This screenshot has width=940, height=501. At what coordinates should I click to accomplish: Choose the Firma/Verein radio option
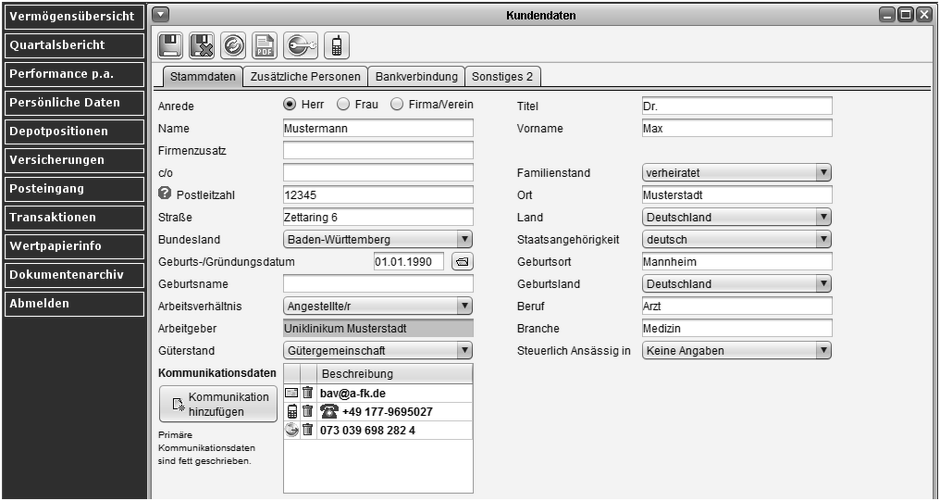click(x=397, y=105)
